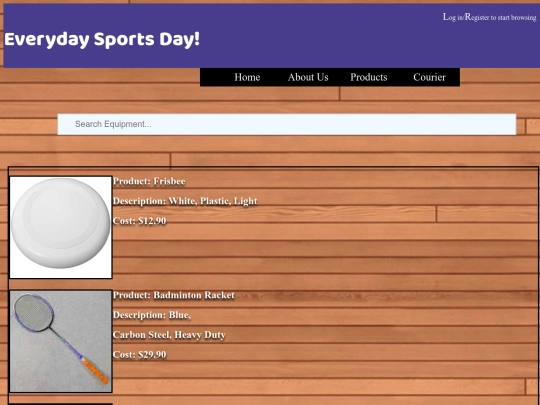Click the 'Description: White, Plastic, Light' text
540x405 pixels.
(x=185, y=201)
